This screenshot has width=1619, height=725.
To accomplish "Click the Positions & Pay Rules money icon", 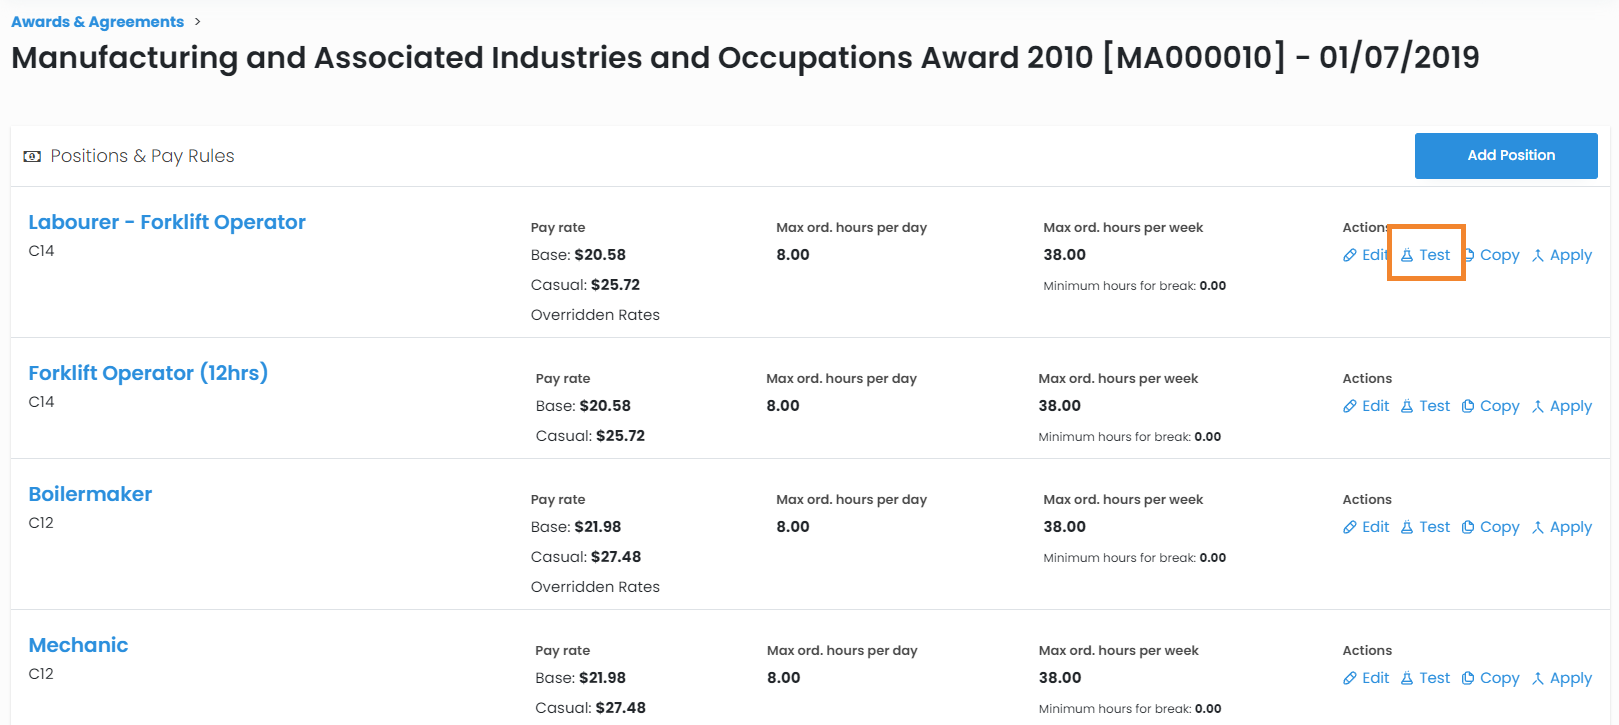I will click(x=32, y=156).
